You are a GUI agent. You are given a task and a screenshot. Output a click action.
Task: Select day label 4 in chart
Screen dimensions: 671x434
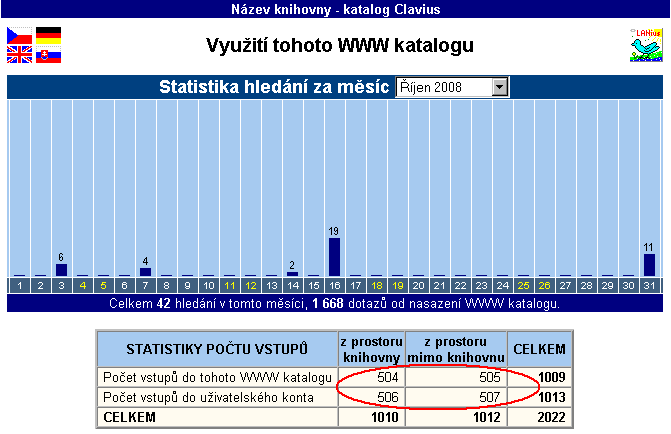click(x=83, y=285)
